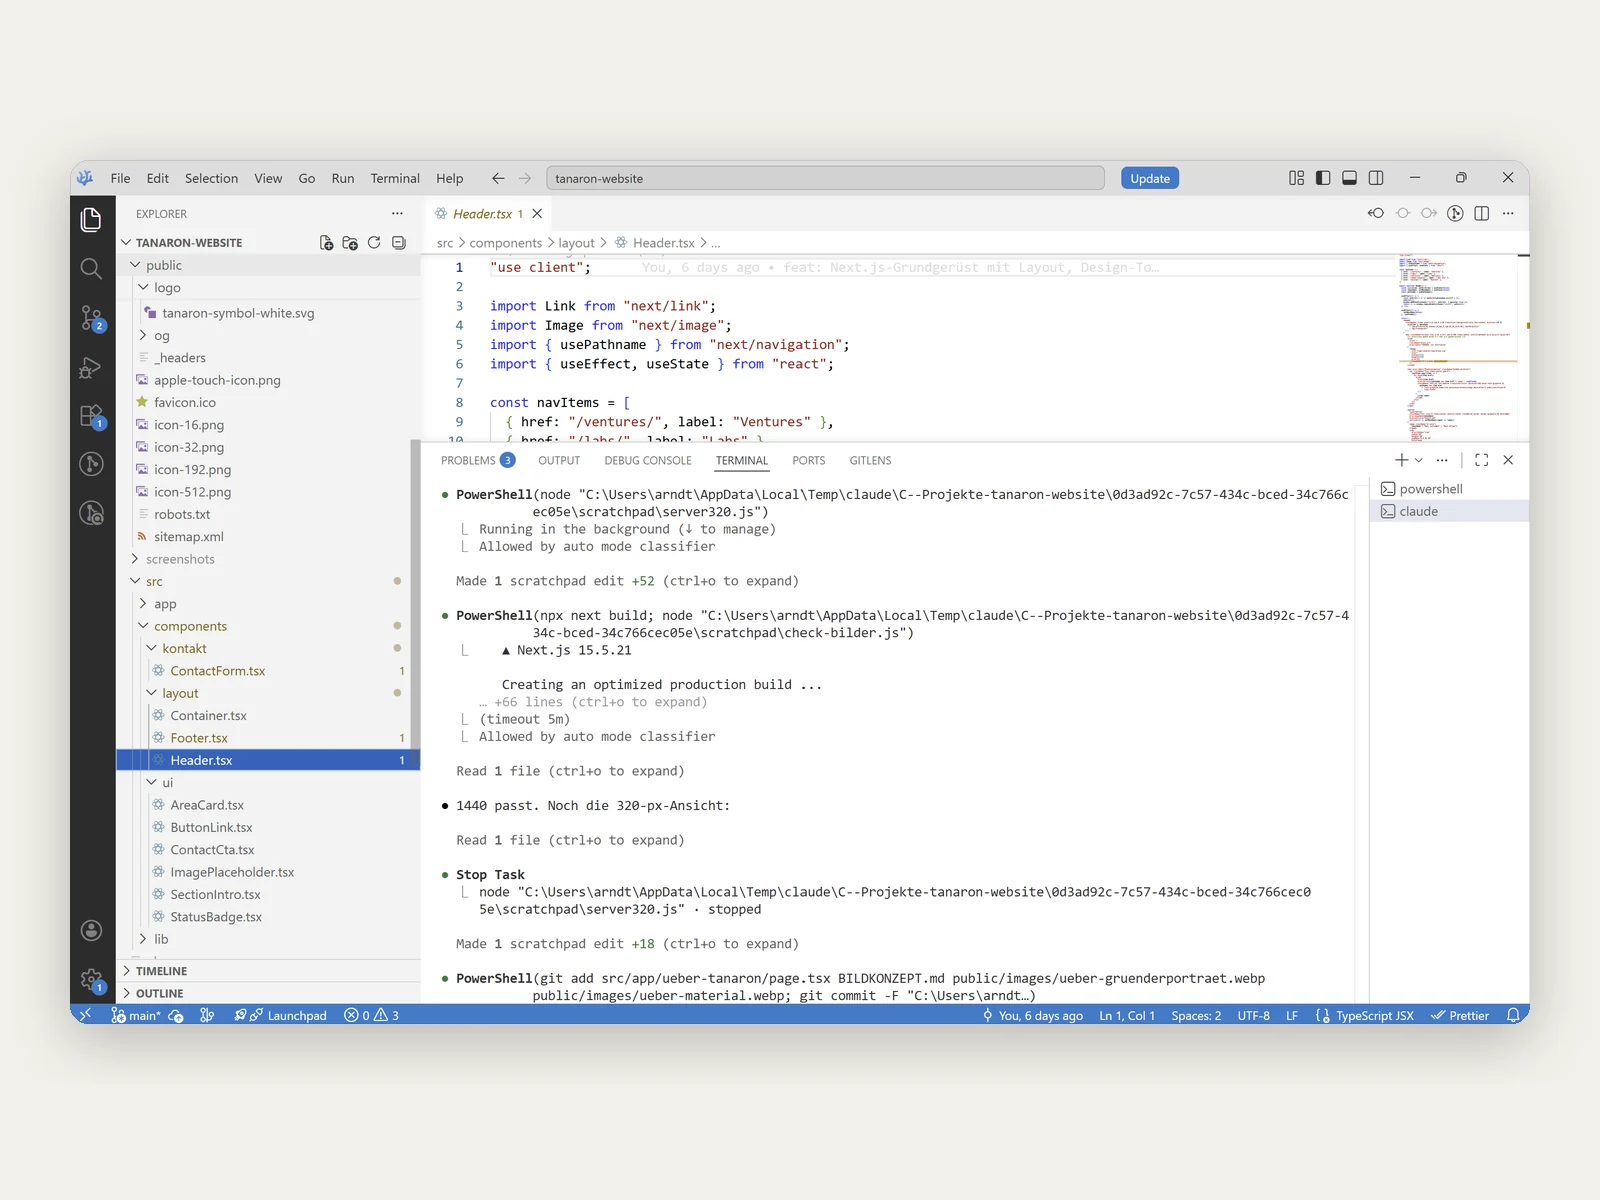Click New Folder icon in explorer header
The width and height of the screenshot is (1600, 1200).
pyautogui.click(x=350, y=243)
